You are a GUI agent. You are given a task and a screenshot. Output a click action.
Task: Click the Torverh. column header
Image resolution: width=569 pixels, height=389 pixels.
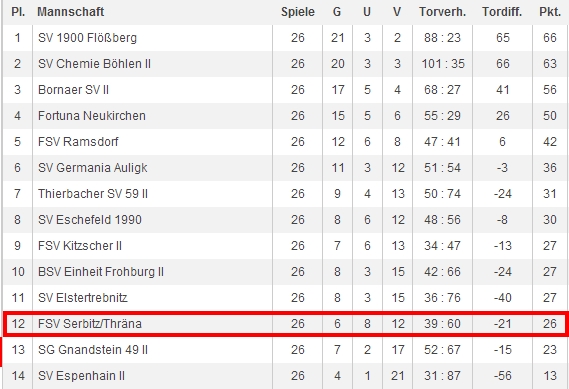[x=442, y=12]
